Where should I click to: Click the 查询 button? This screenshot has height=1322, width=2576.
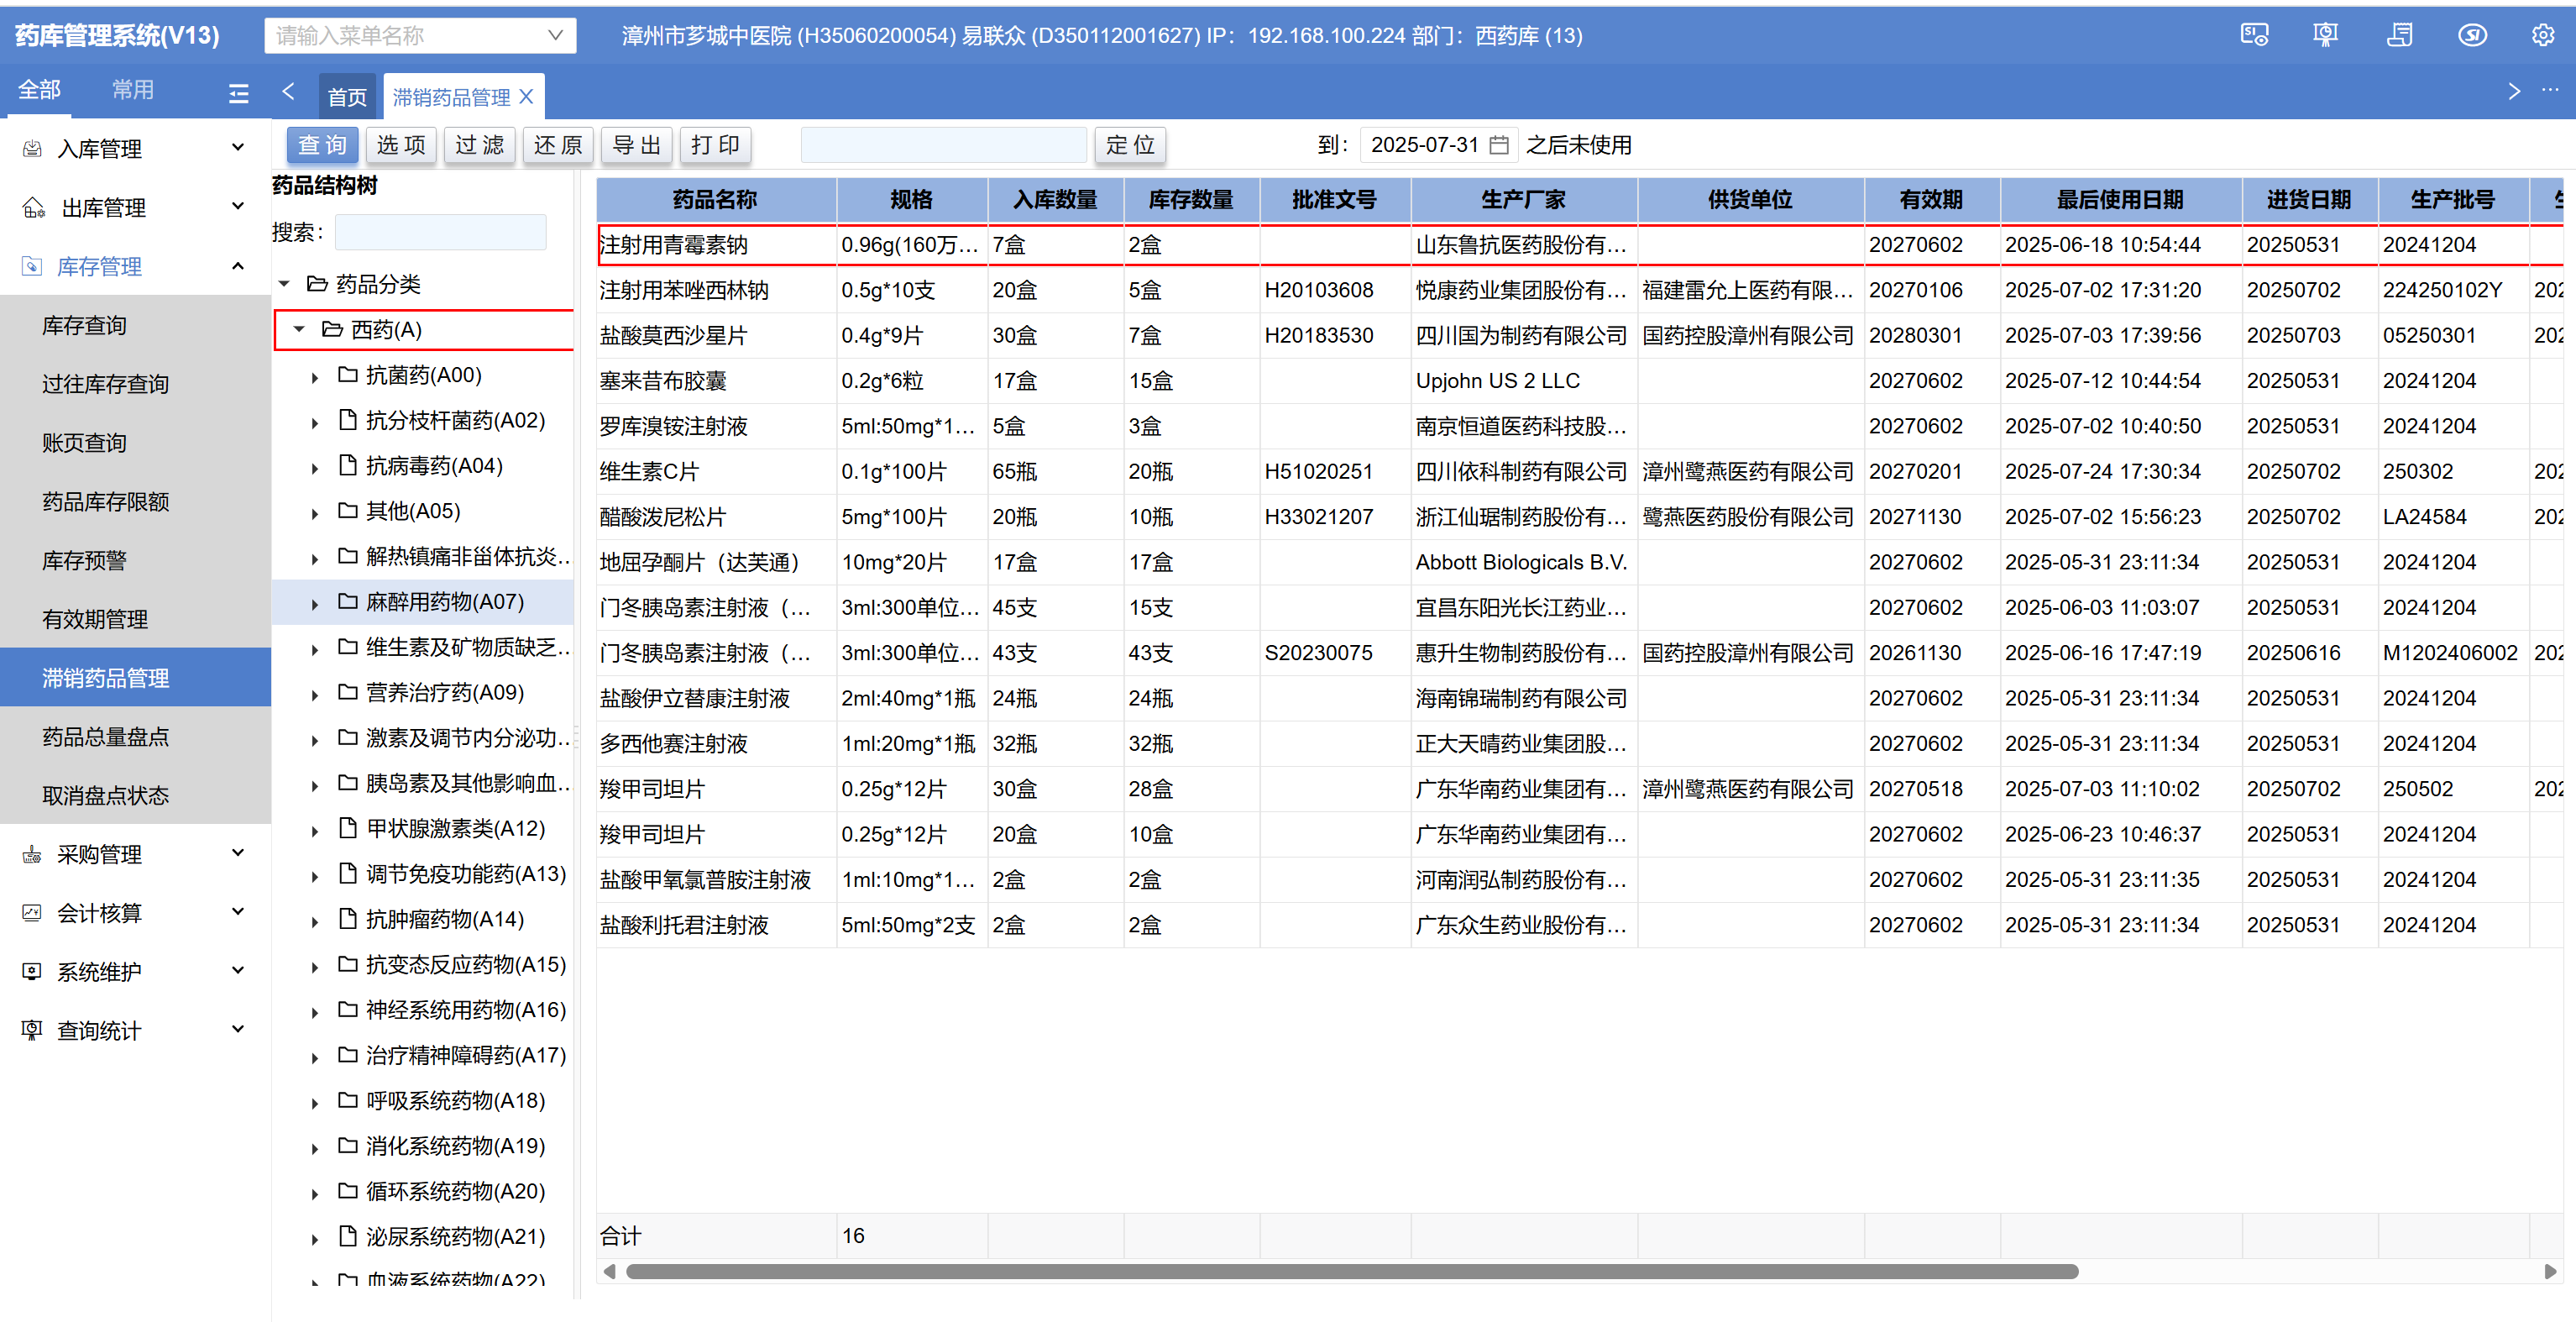click(322, 145)
